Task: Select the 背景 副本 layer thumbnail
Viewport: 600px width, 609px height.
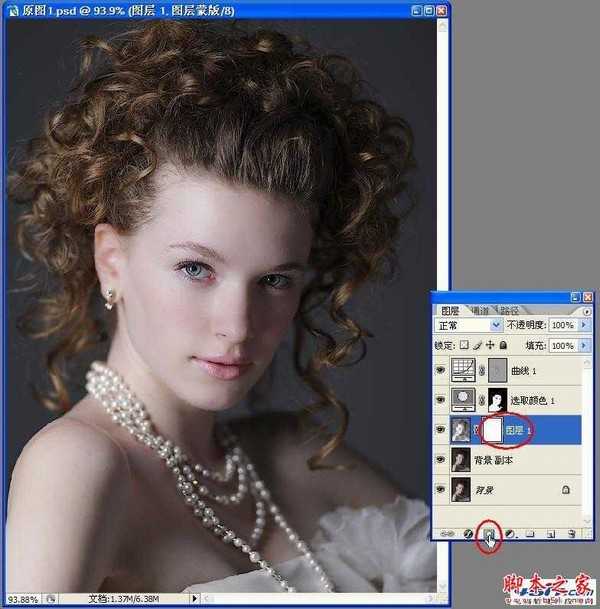Action: click(x=461, y=459)
